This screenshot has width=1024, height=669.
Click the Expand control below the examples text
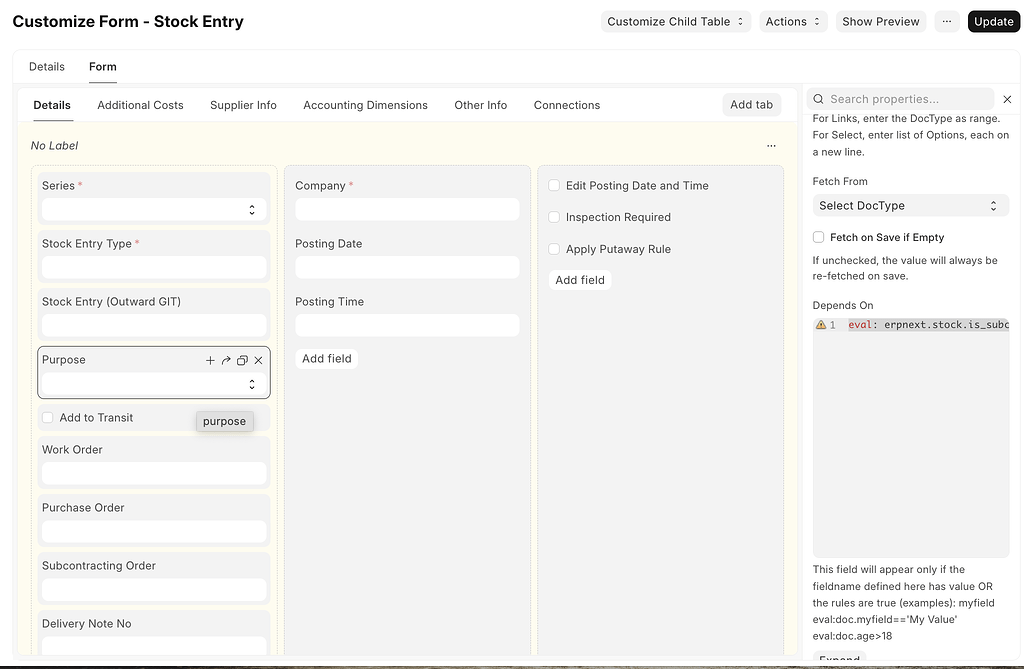tap(839, 659)
